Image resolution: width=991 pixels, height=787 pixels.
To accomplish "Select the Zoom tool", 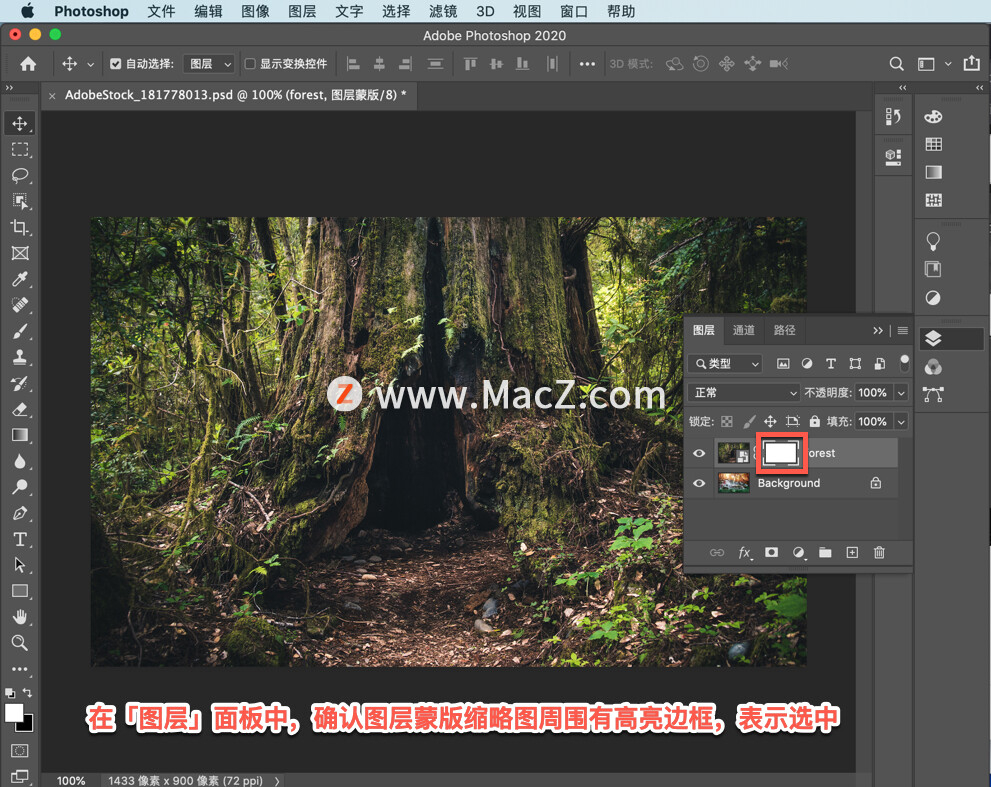I will (20, 643).
